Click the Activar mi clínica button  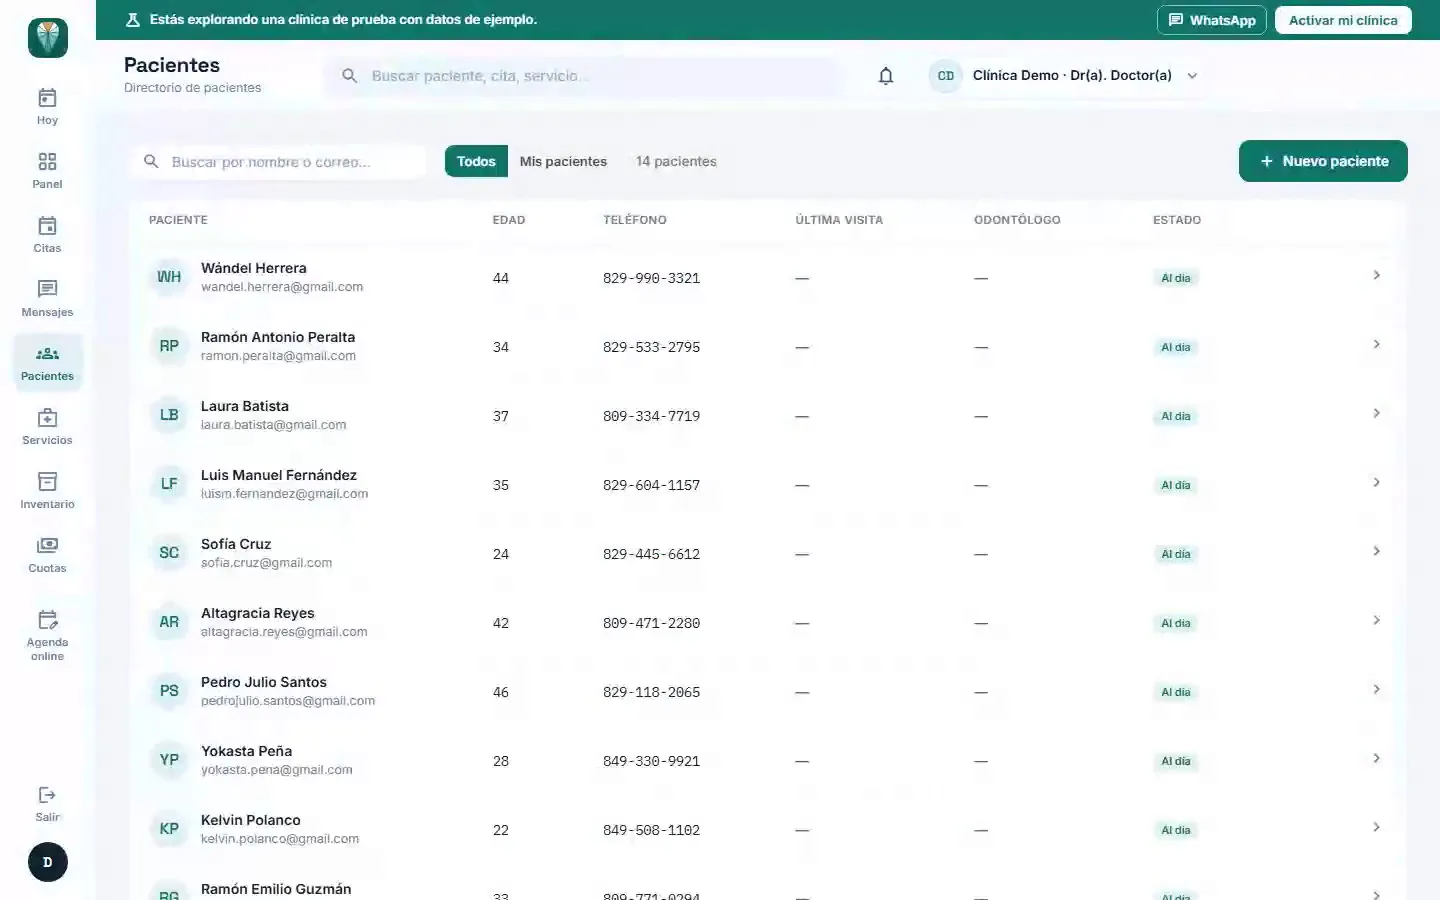[1343, 20]
